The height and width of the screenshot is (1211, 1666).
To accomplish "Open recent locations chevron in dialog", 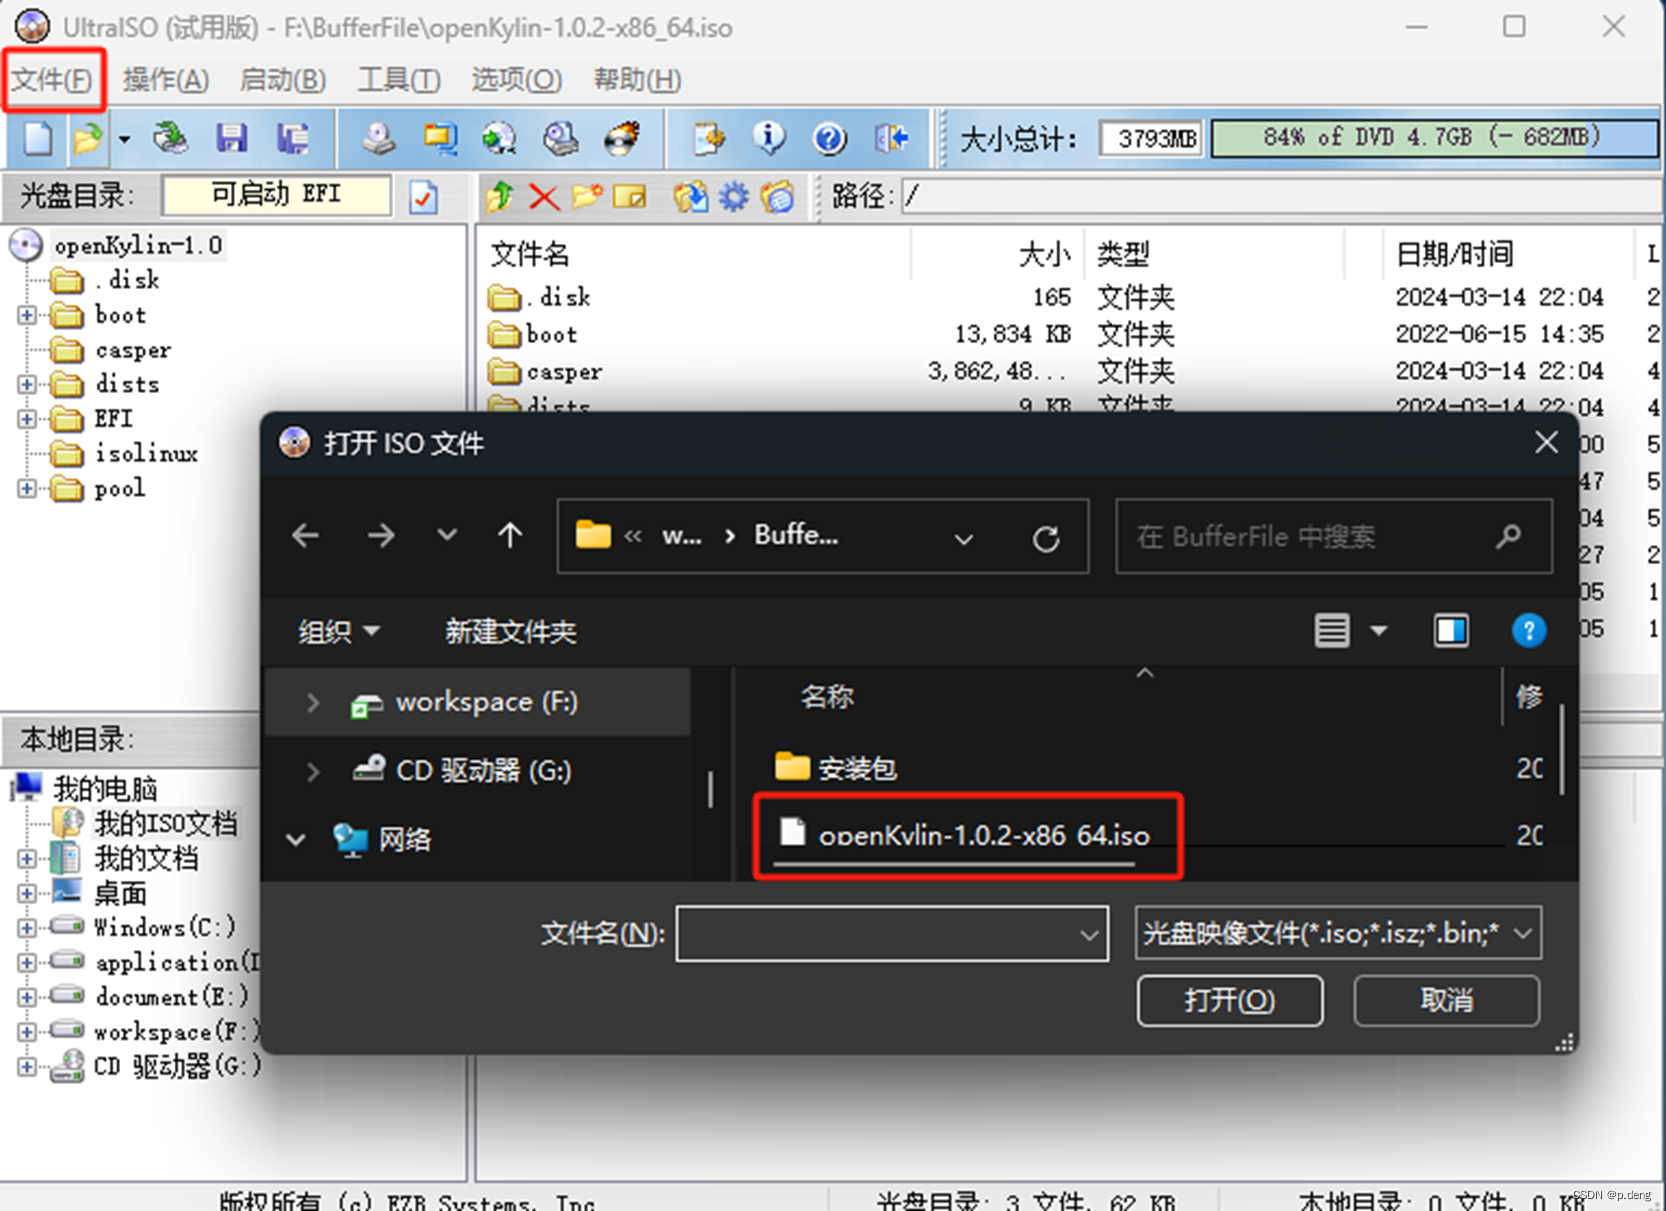I will tap(447, 536).
